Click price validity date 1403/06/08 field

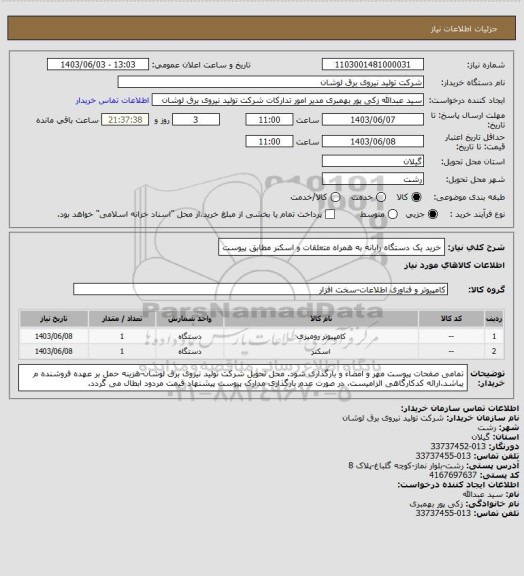(373, 141)
